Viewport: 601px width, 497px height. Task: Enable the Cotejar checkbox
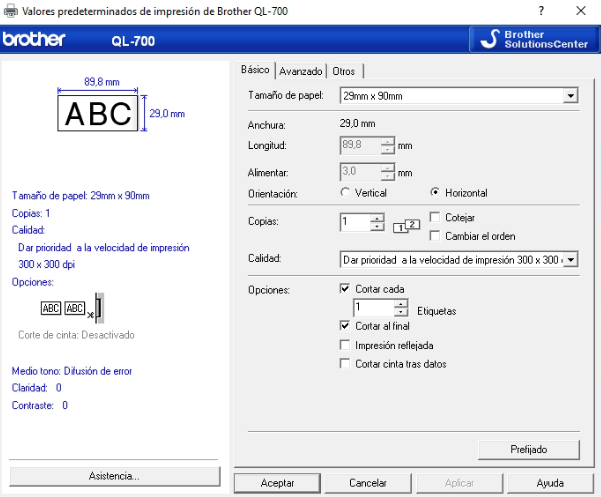[435, 217]
